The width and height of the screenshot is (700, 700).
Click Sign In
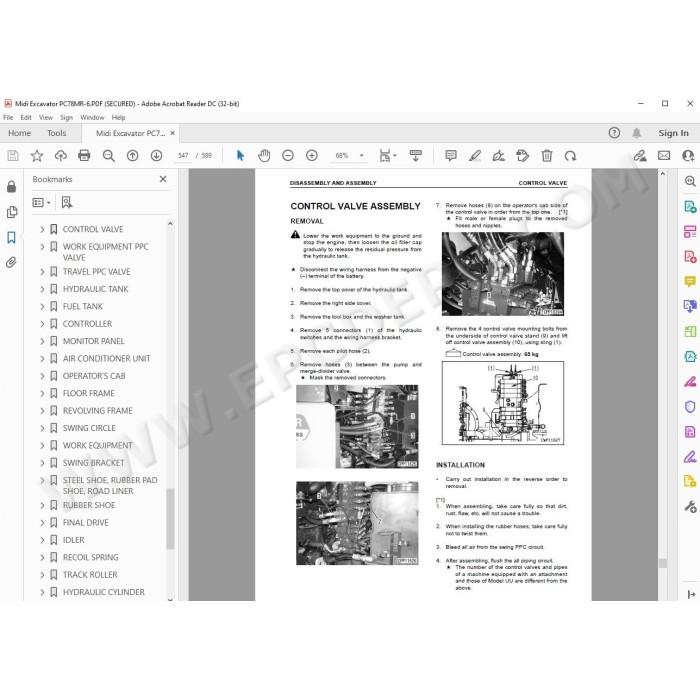click(x=673, y=133)
